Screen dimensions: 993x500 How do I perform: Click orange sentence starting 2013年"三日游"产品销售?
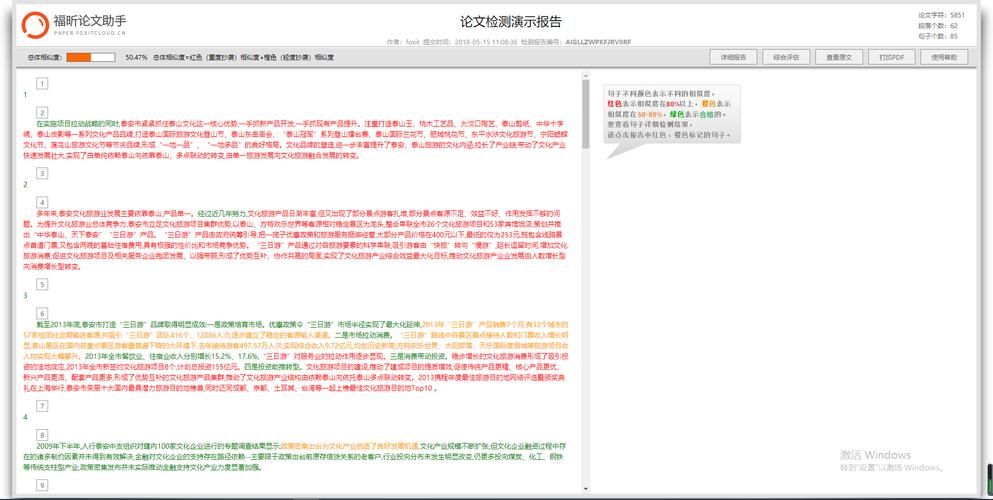coord(480,325)
